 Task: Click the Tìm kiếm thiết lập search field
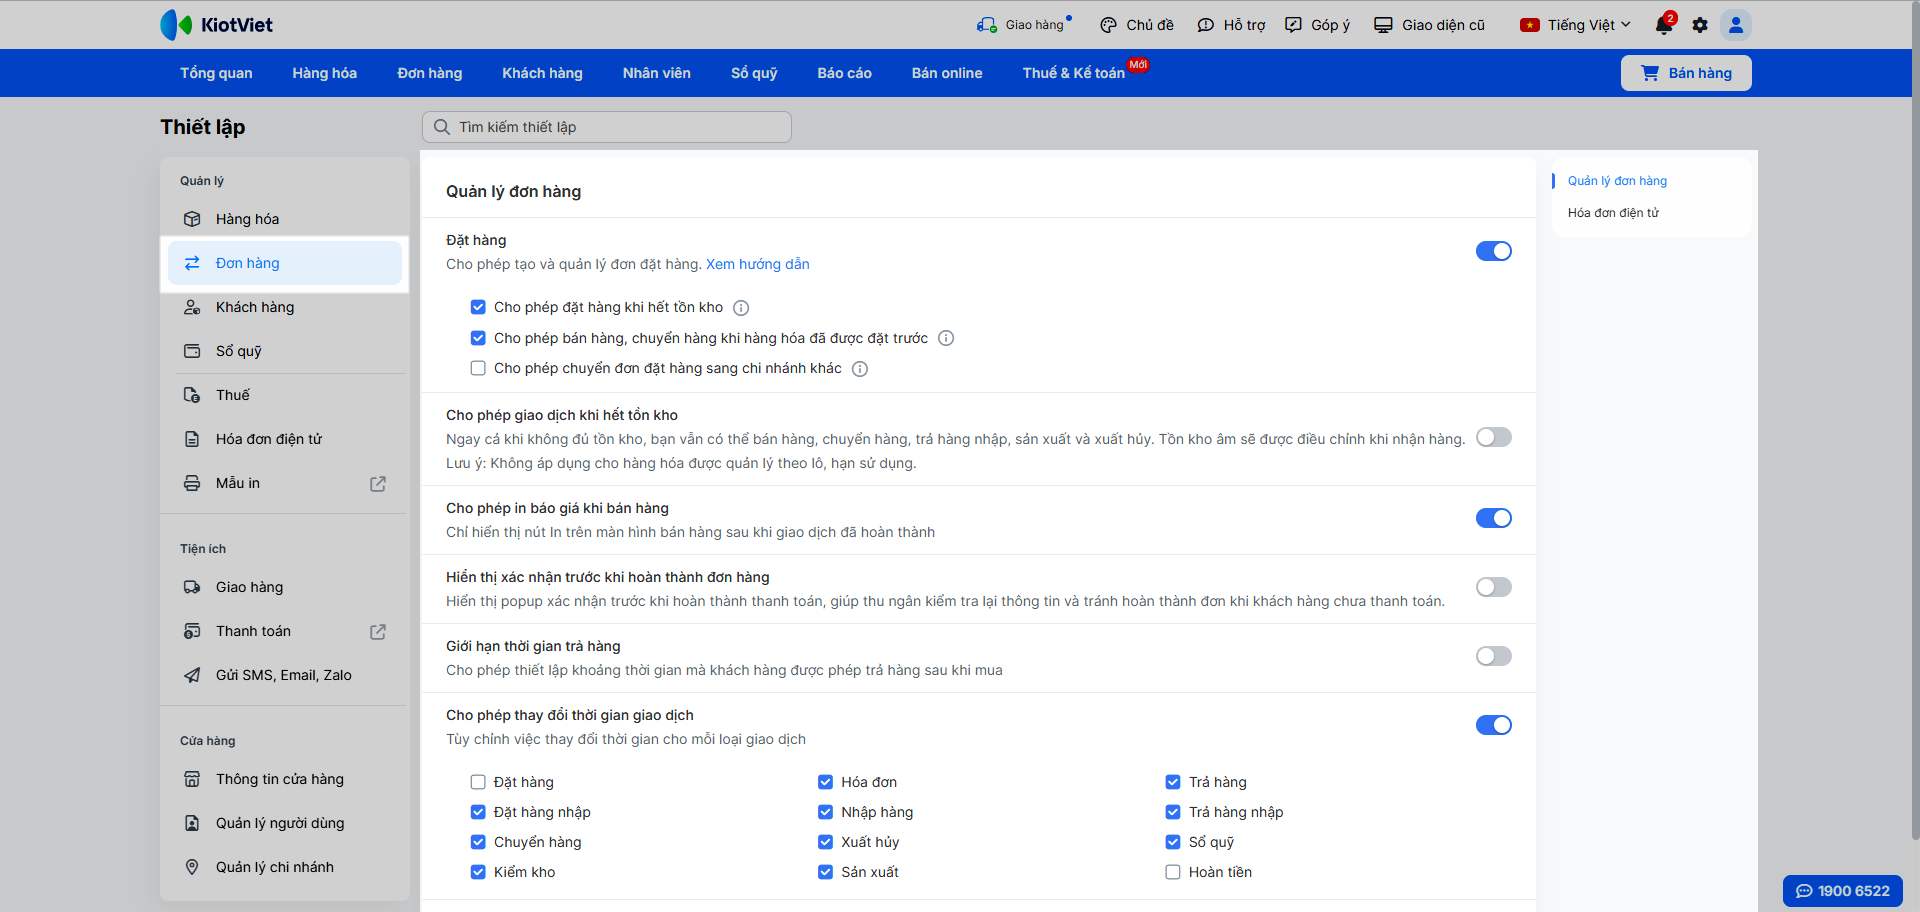pyautogui.click(x=607, y=127)
